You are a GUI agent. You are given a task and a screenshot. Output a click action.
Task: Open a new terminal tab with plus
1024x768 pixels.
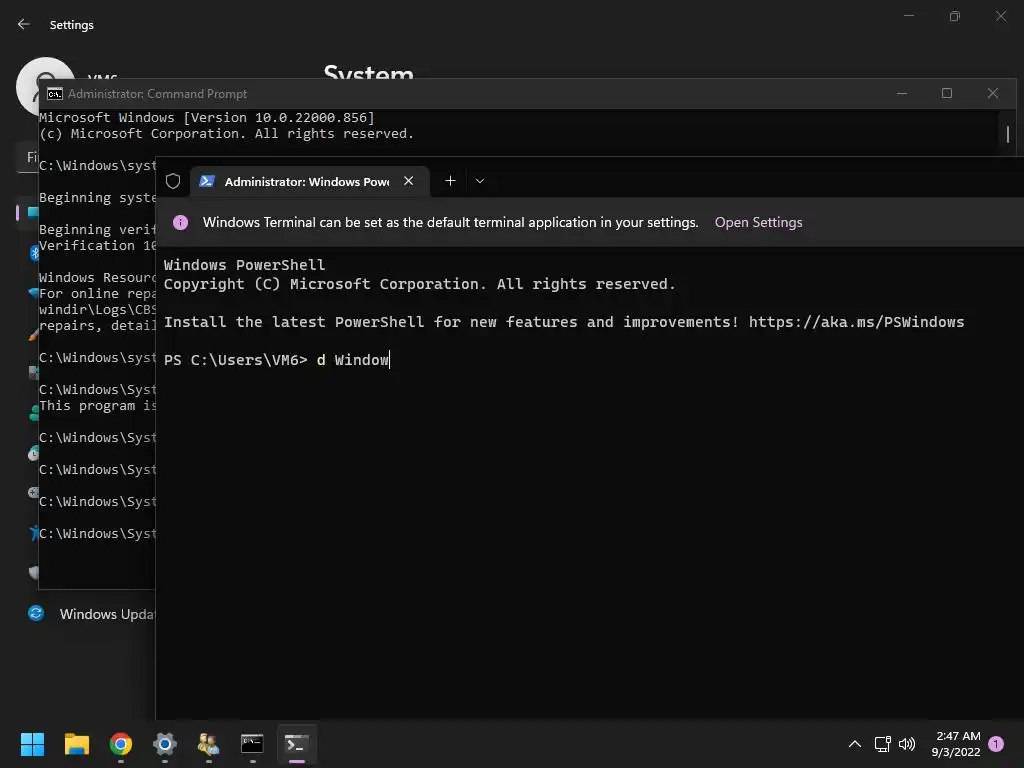coord(451,181)
